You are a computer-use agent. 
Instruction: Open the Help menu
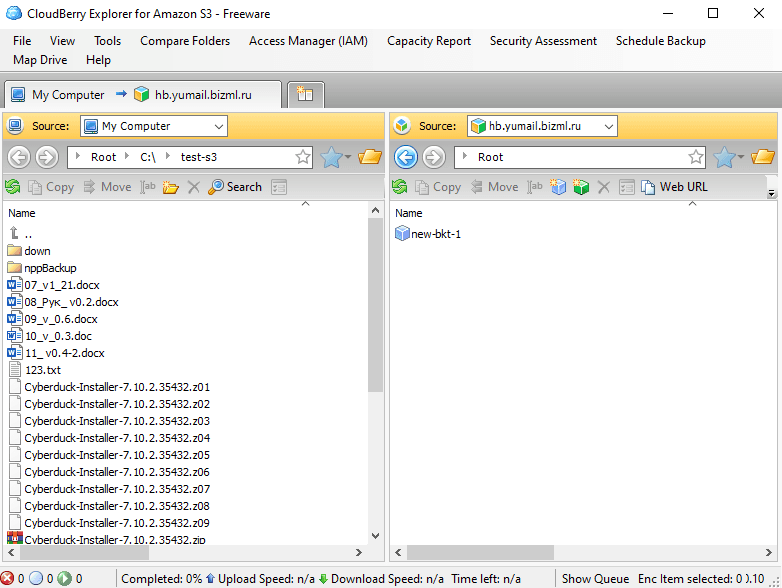pos(98,60)
